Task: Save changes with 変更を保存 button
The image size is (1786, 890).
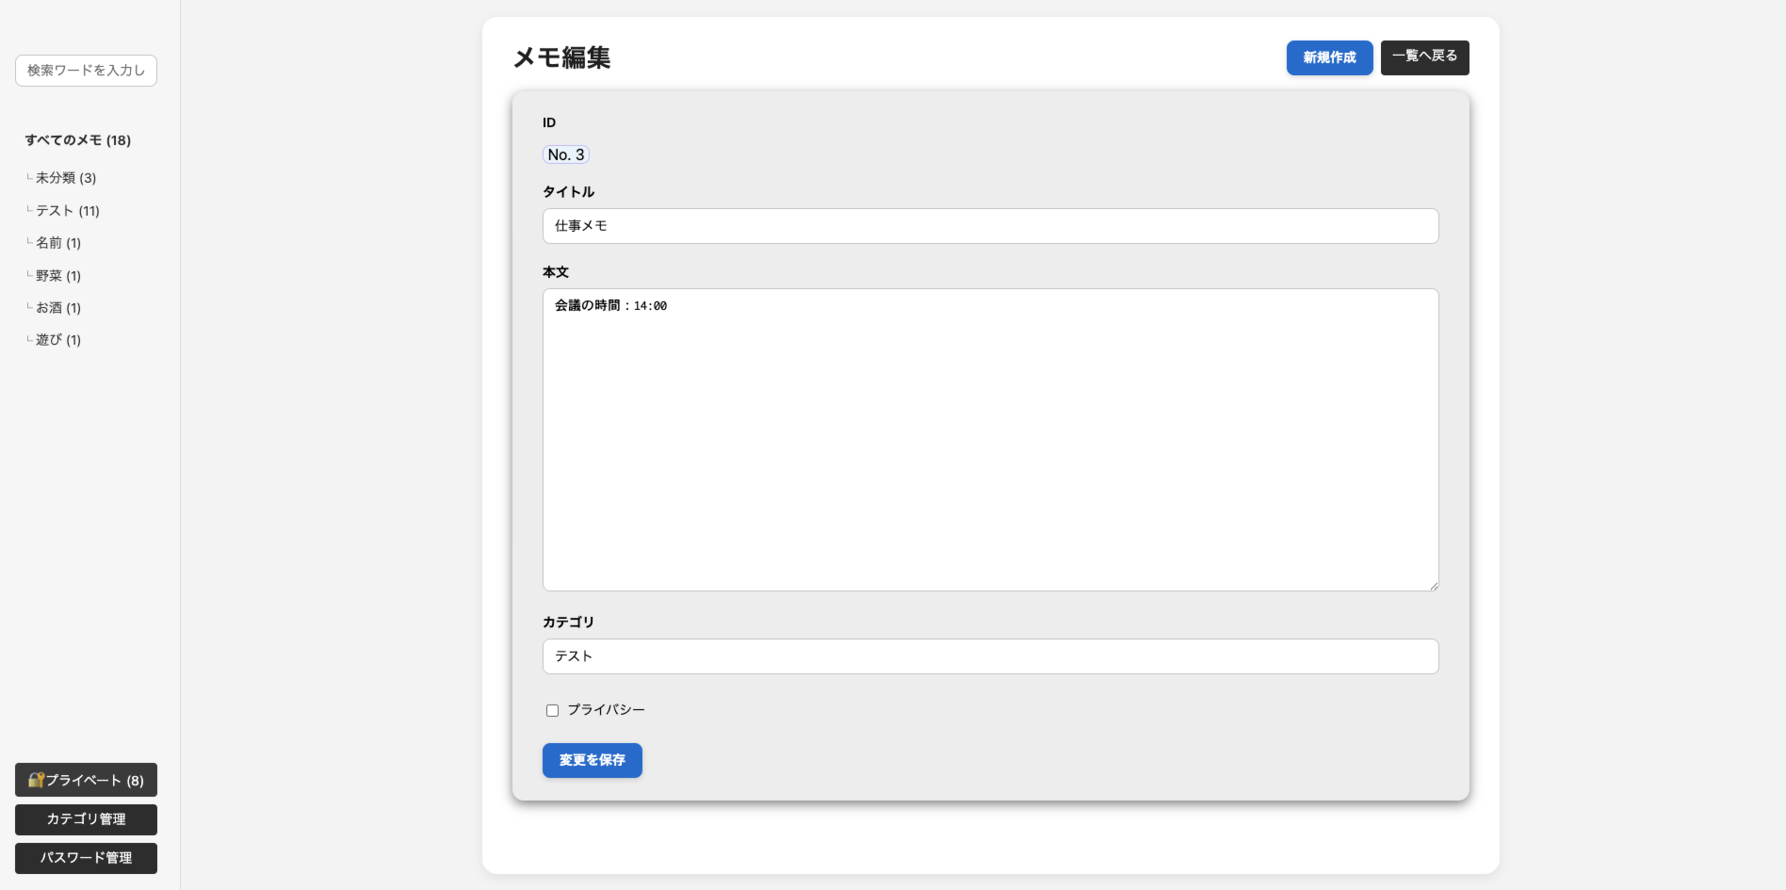Action: click(x=592, y=760)
